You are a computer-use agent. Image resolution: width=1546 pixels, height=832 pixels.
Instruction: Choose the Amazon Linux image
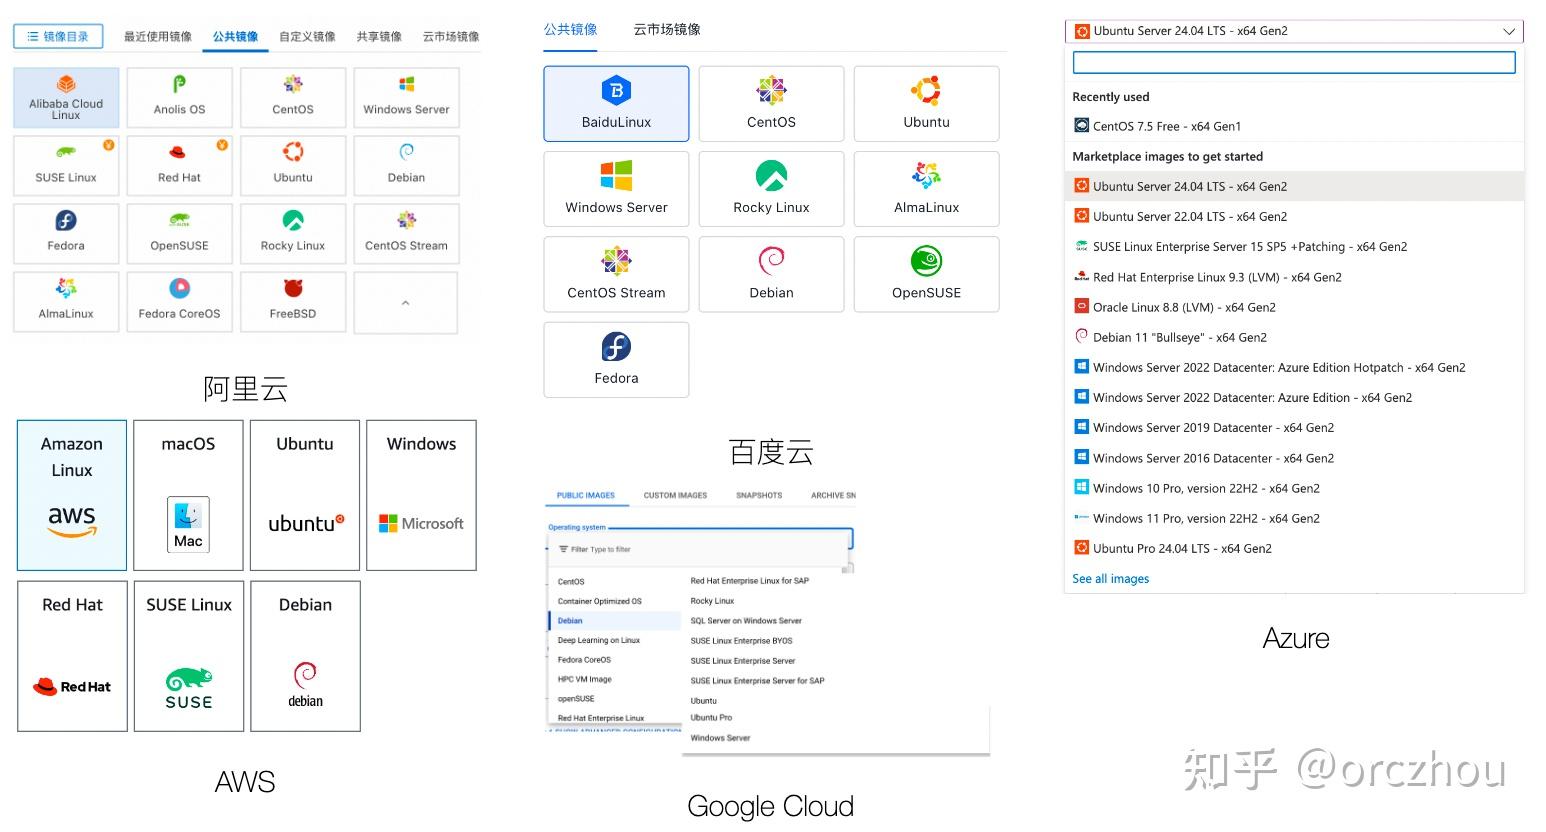71,494
